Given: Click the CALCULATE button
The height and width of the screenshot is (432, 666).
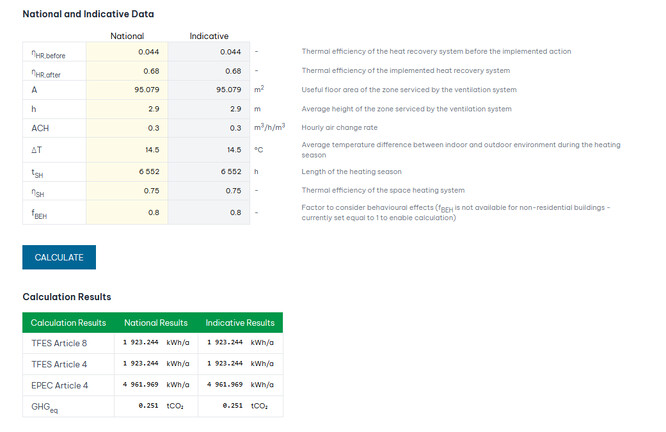Looking at the screenshot, I should coord(59,257).
